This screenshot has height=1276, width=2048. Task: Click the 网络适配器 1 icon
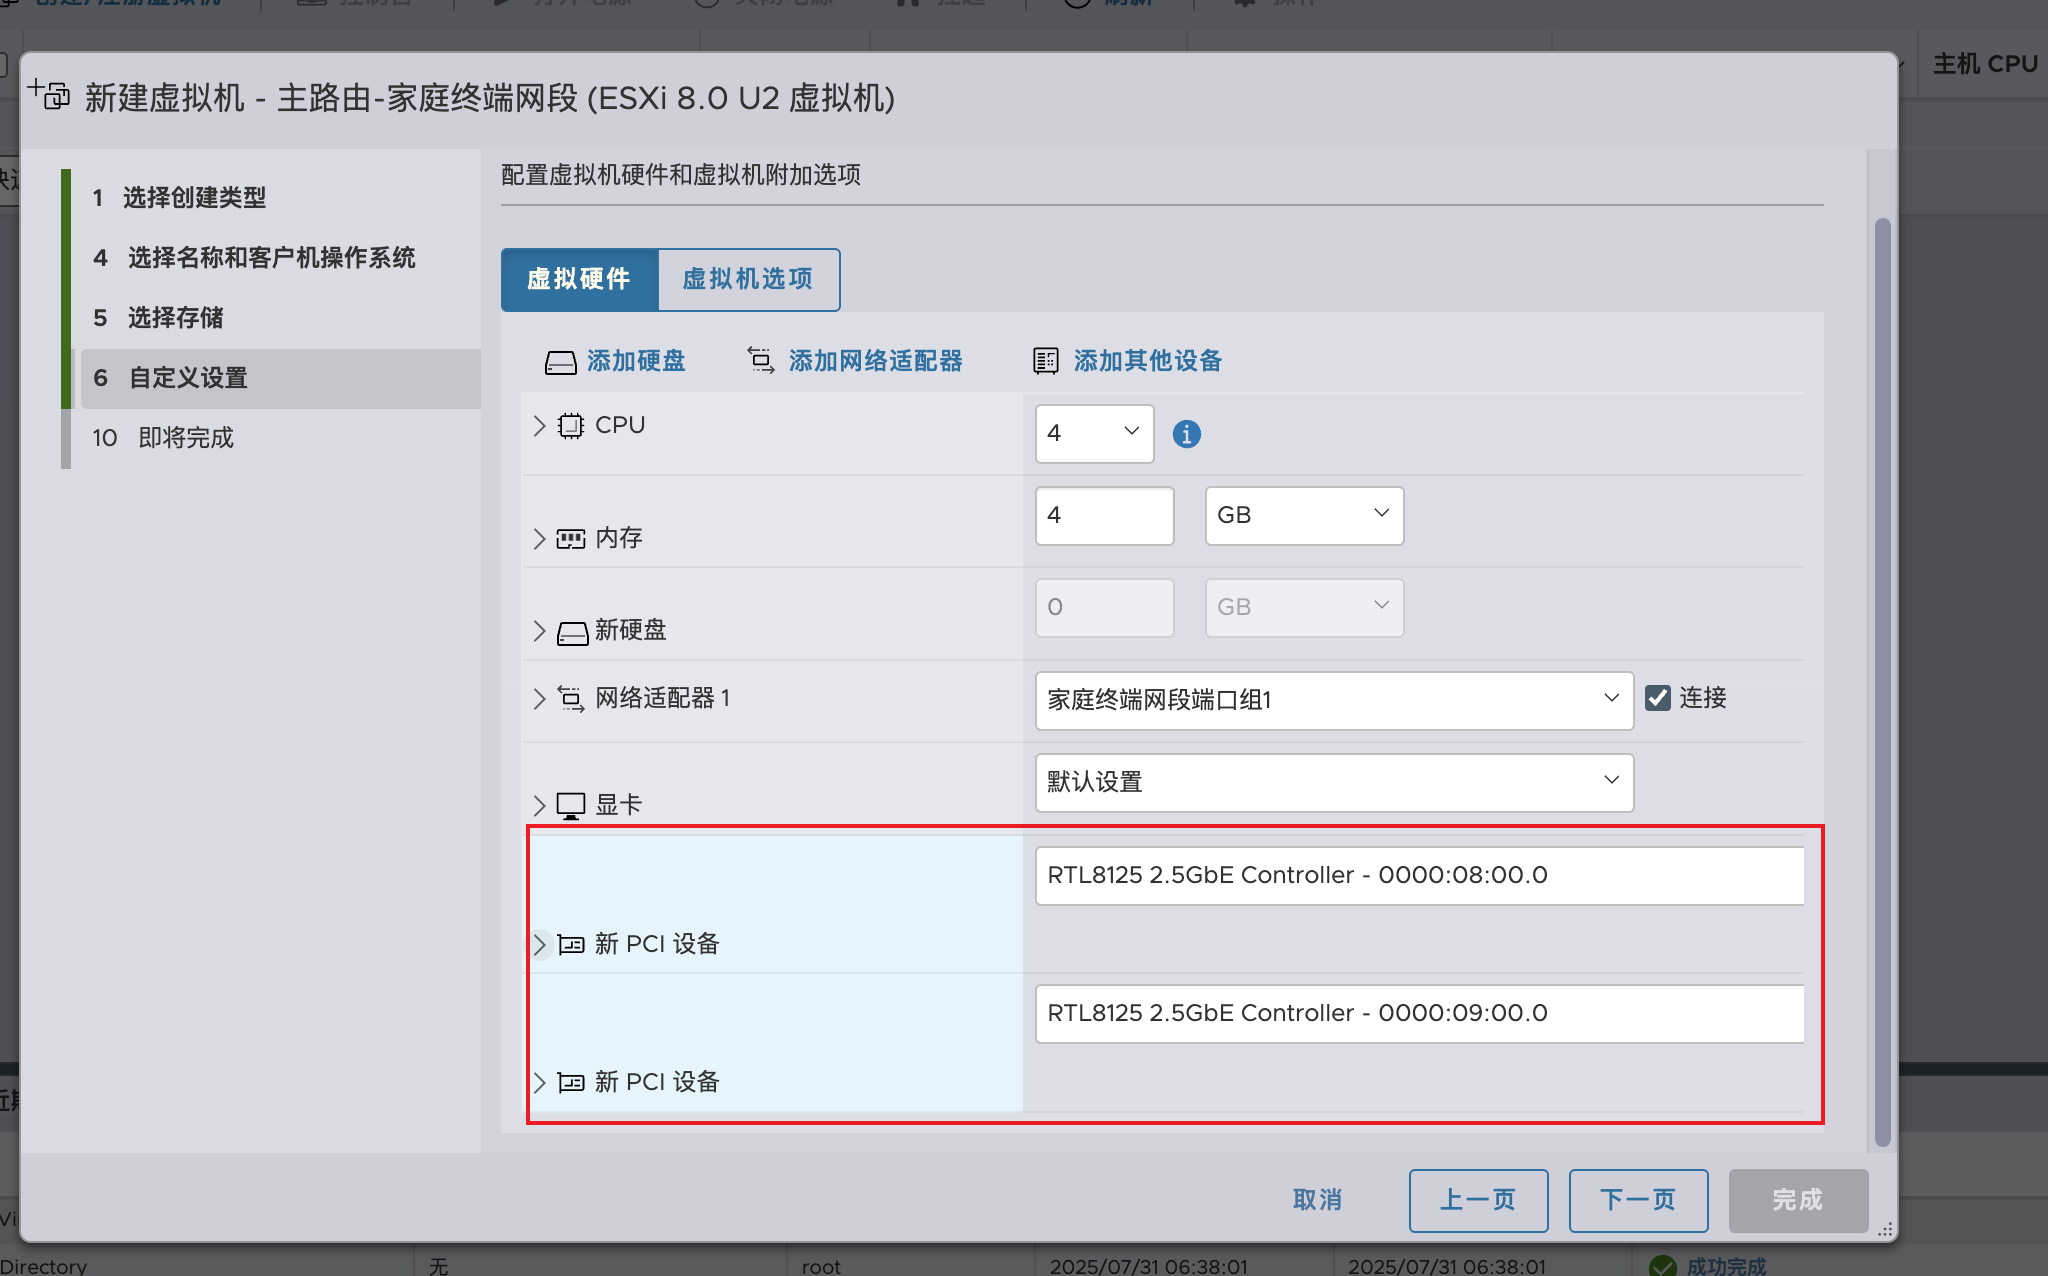tap(571, 698)
